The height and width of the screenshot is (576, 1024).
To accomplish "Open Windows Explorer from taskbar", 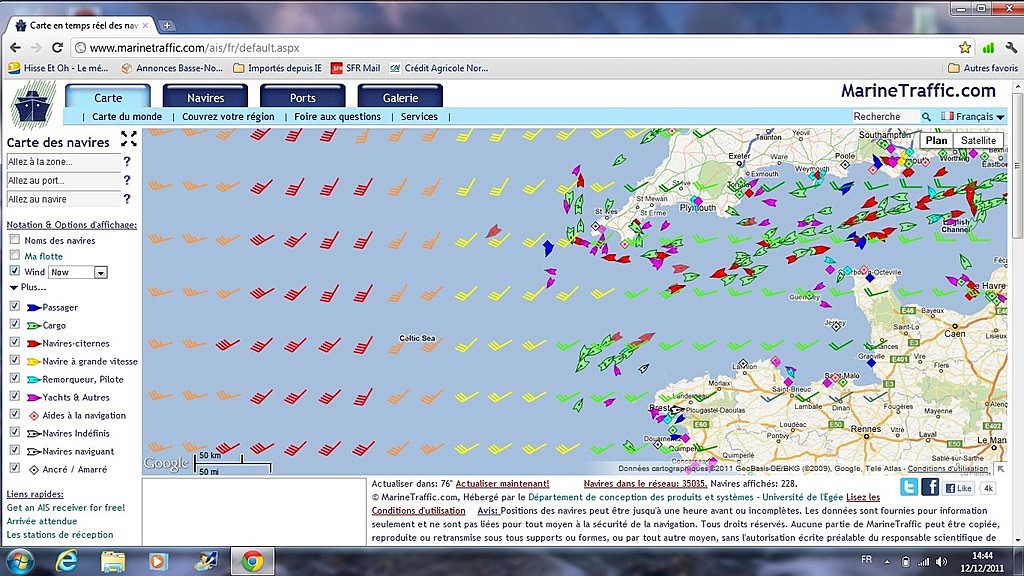I will [113, 562].
